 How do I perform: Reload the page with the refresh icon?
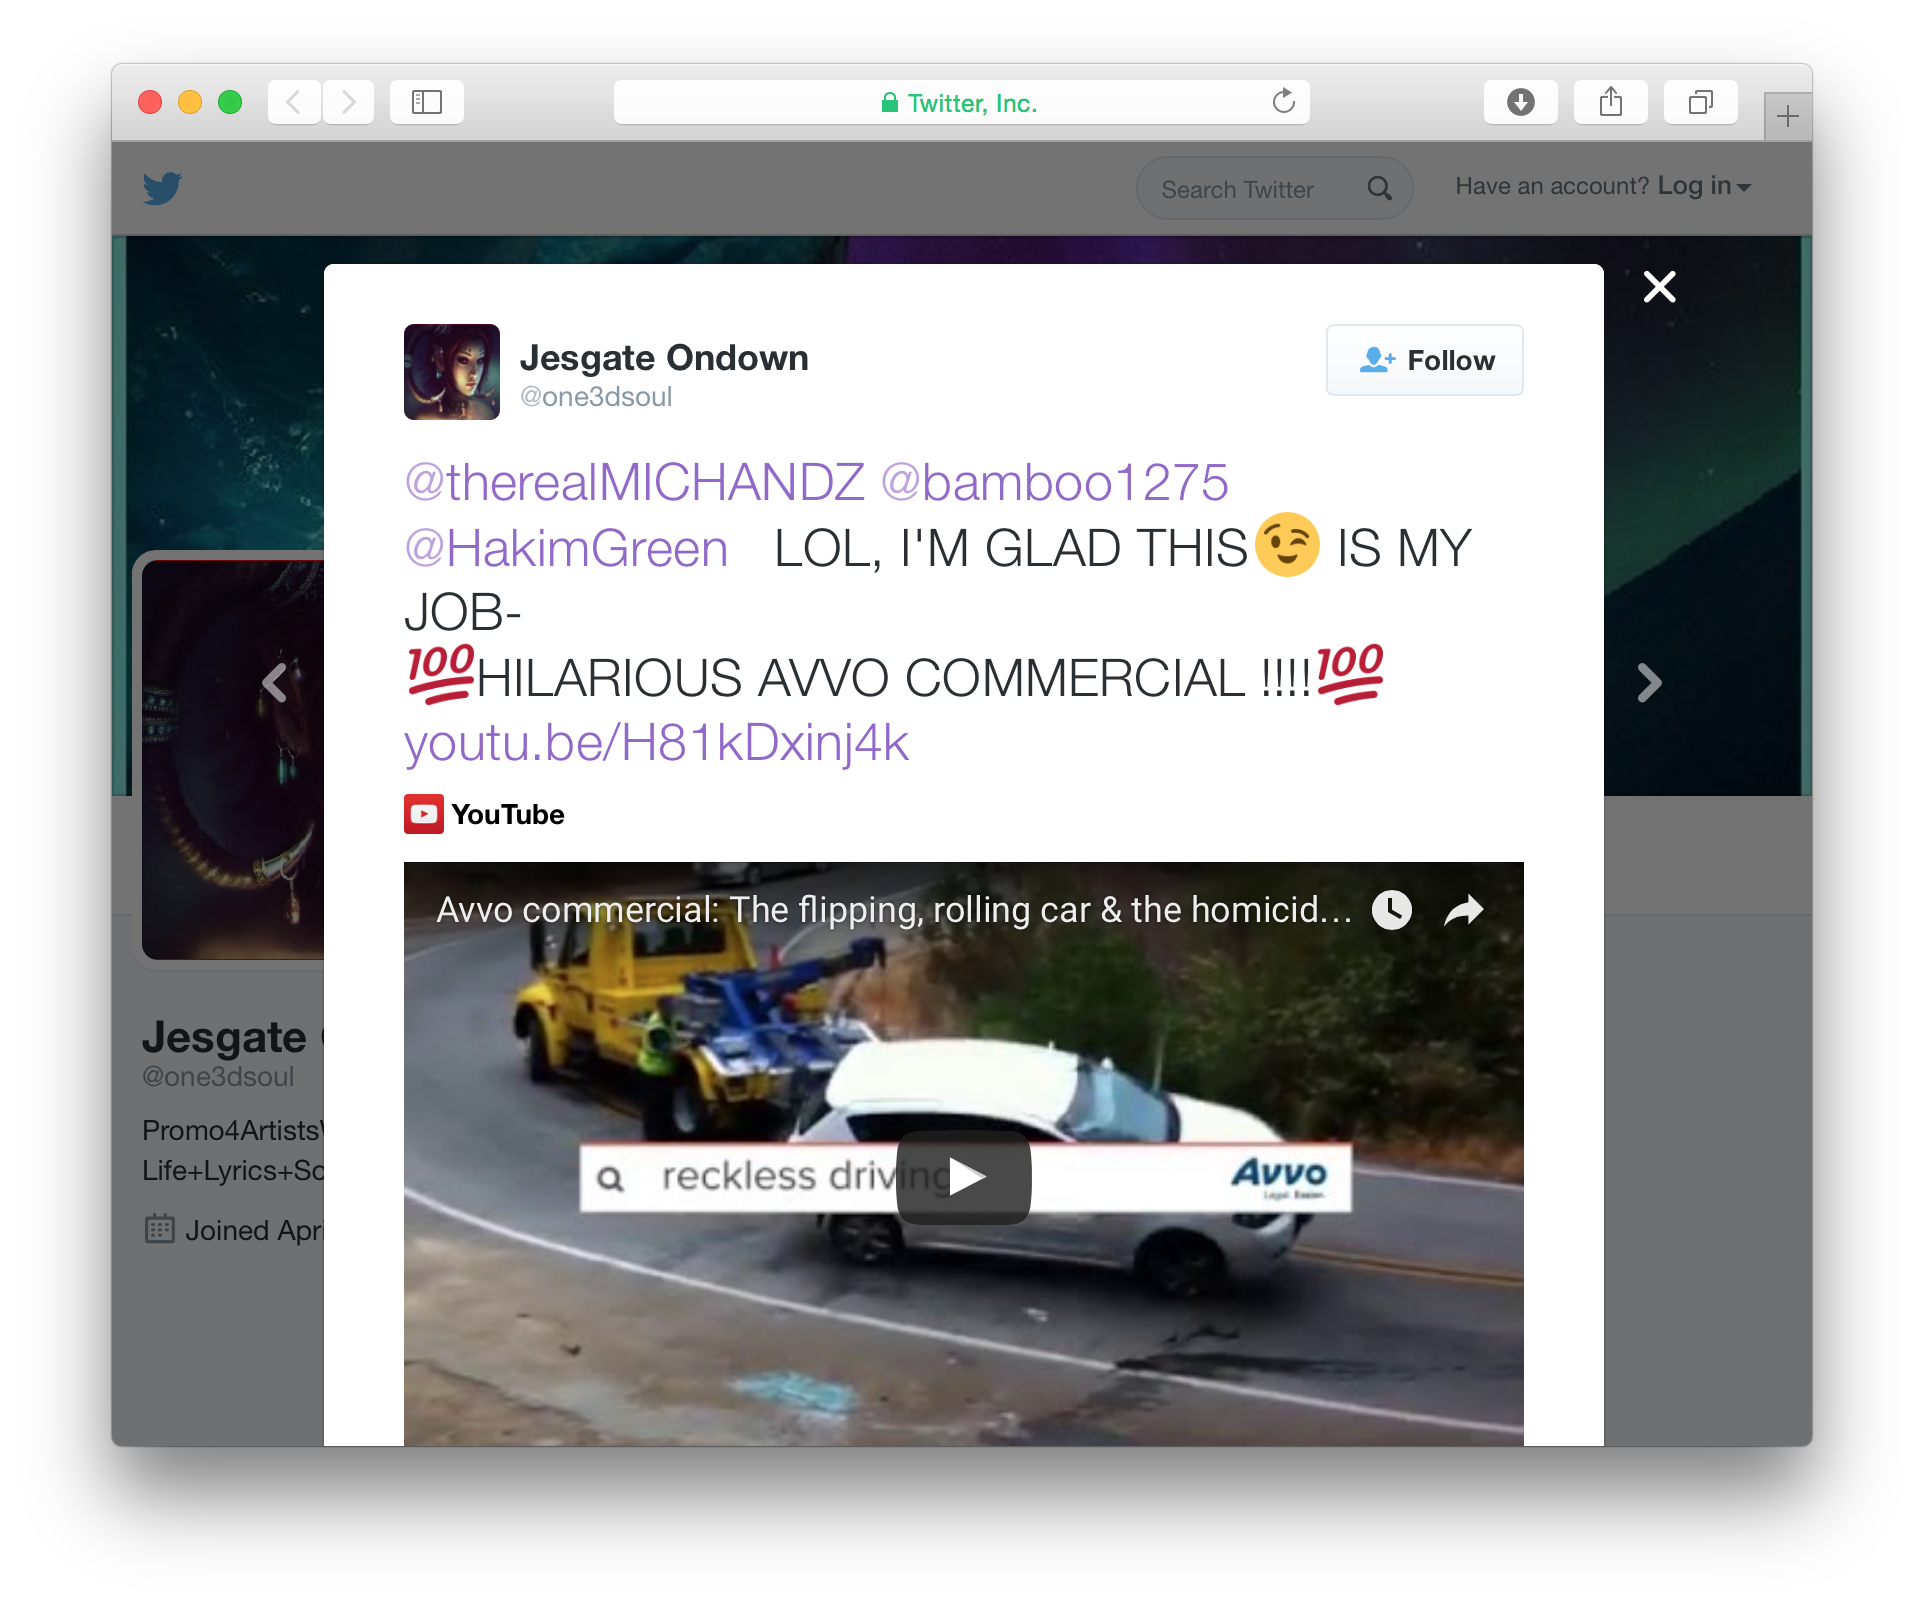(x=1283, y=102)
